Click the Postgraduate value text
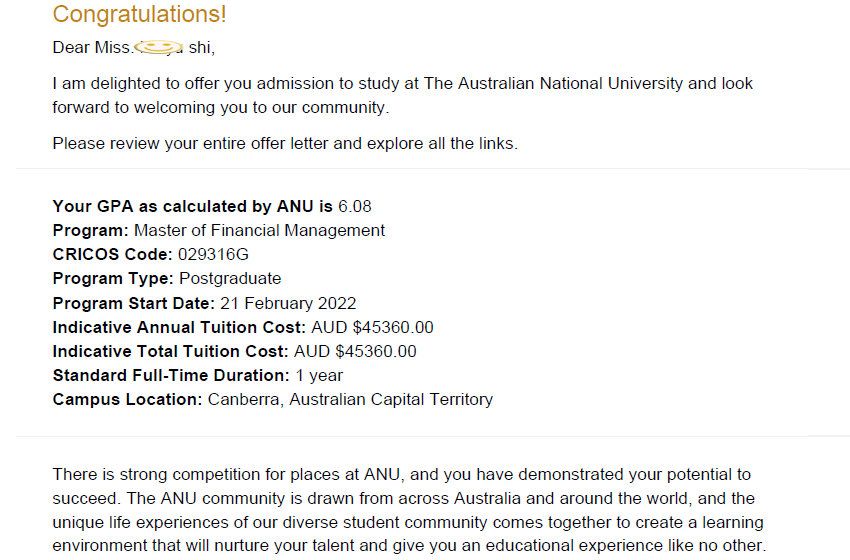Image resolution: width=850 pixels, height=560 pixels. pyautogui.click(x=230, y=279)
